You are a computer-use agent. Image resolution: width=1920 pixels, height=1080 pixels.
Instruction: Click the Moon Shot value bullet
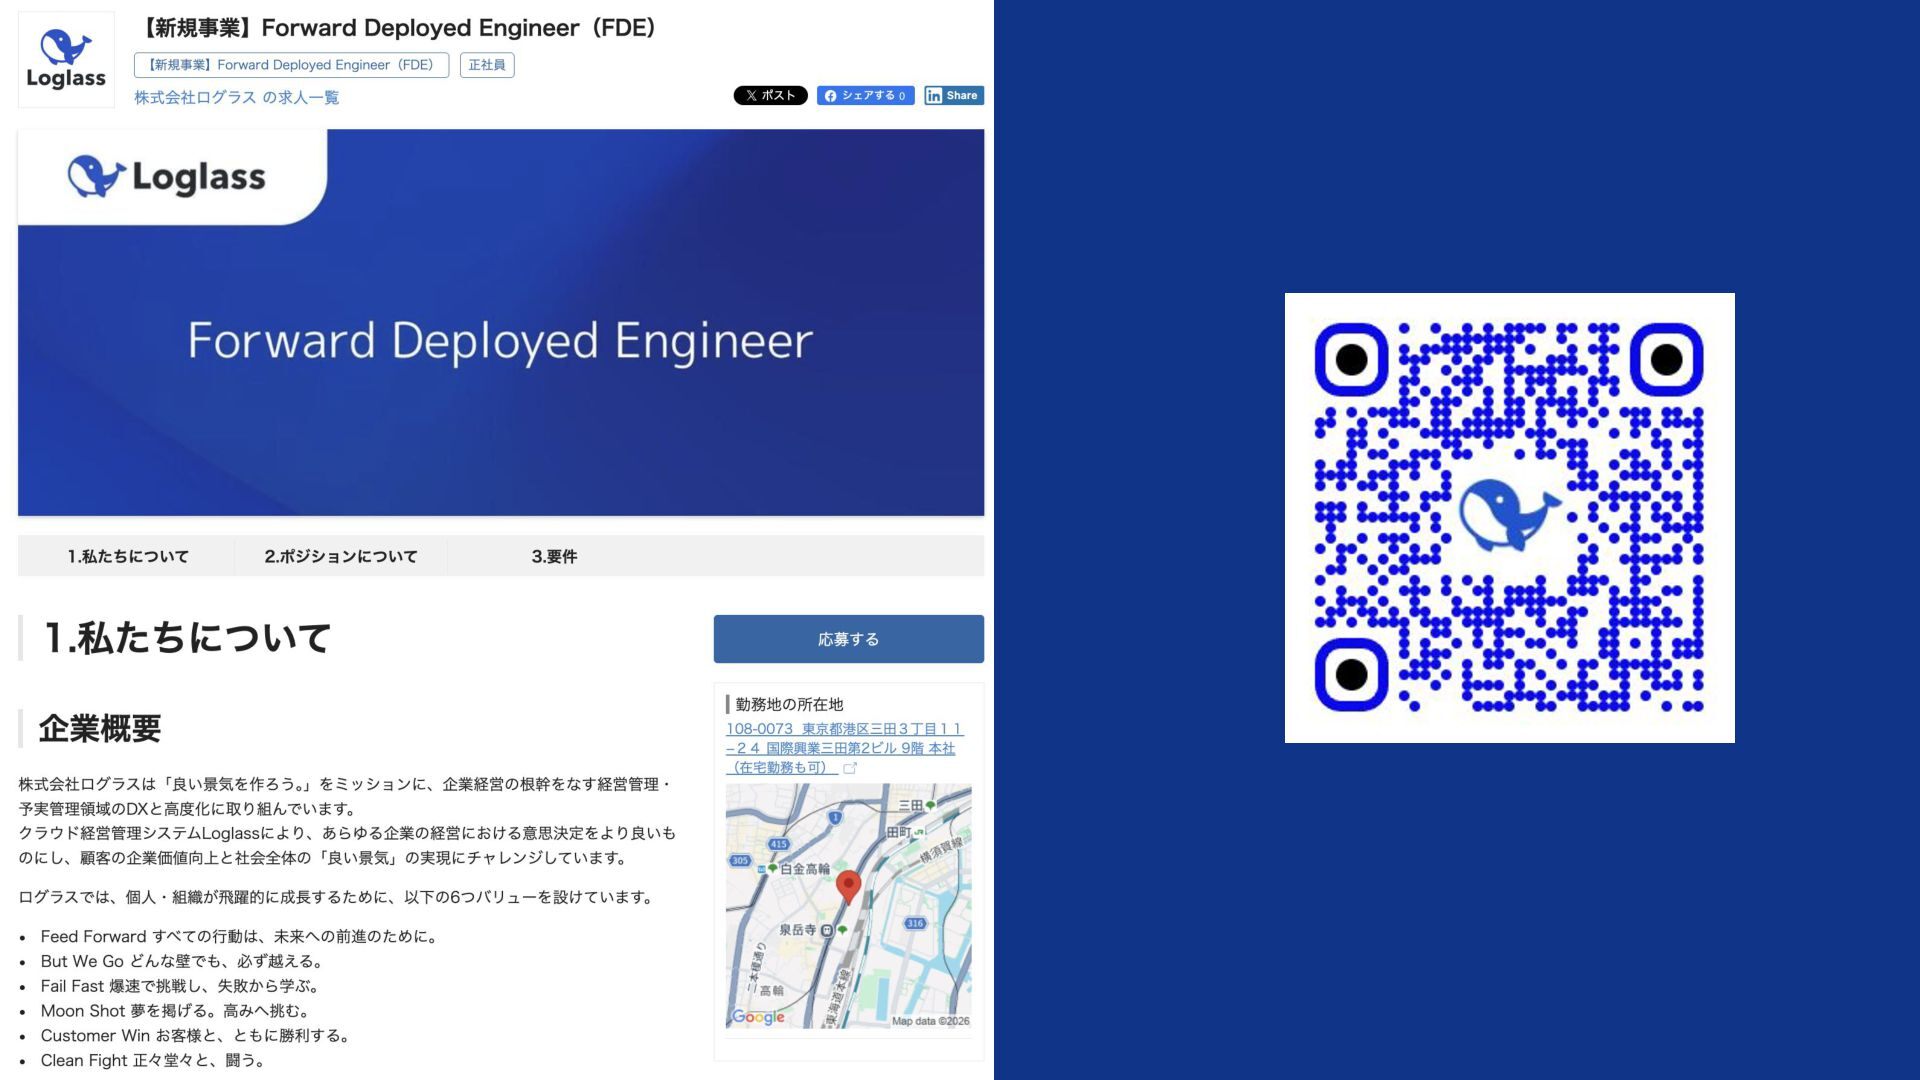178,1011
